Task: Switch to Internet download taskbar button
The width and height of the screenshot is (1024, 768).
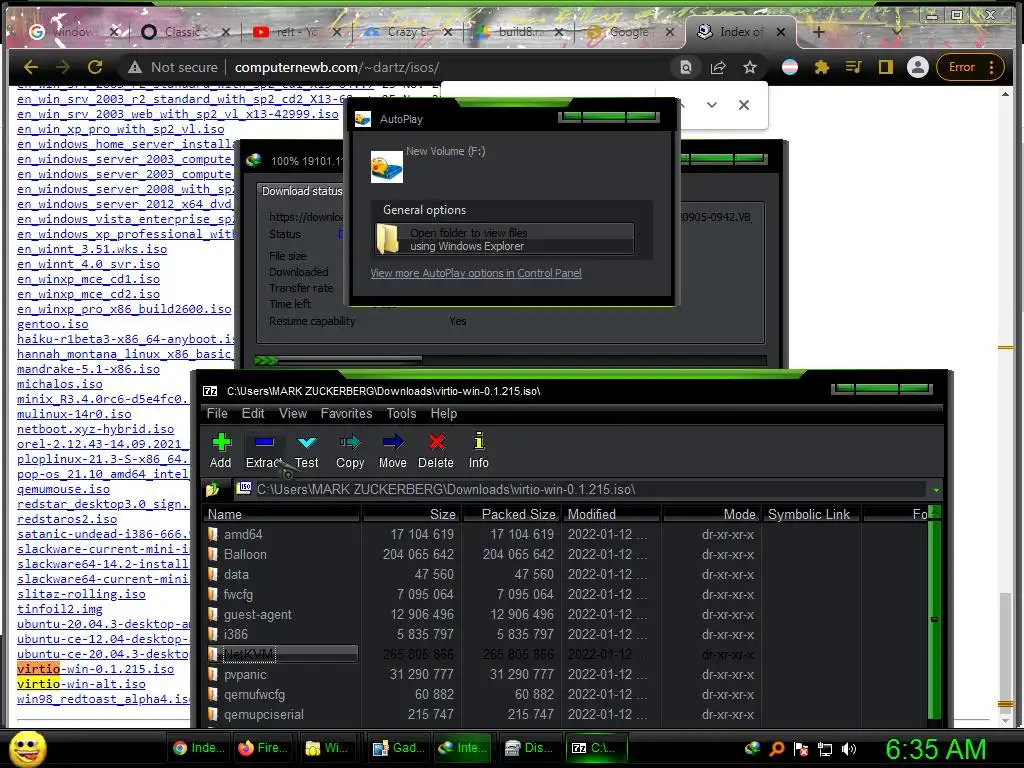Action: [462, 748]
